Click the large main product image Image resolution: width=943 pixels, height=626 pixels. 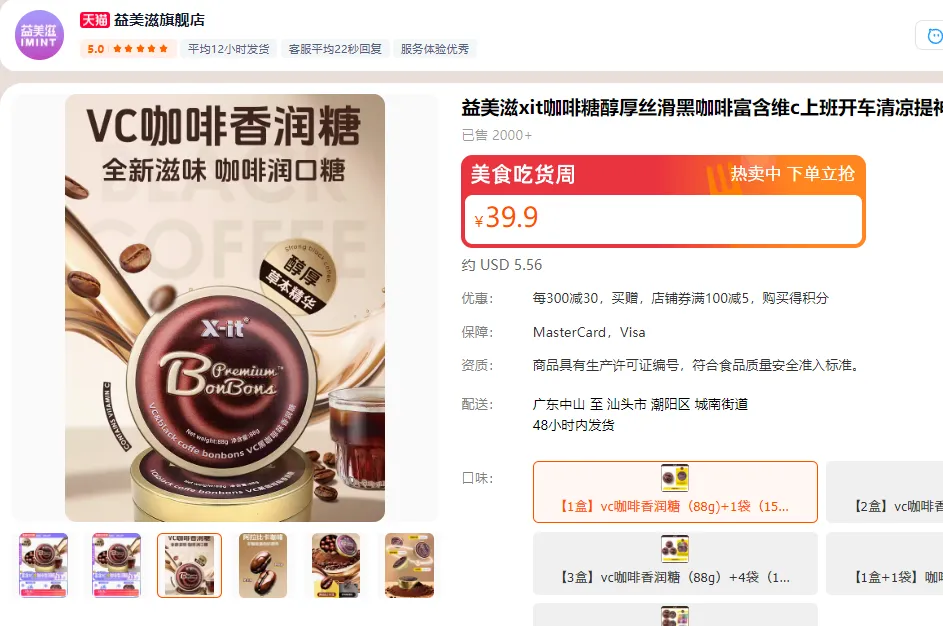(225, 308)
